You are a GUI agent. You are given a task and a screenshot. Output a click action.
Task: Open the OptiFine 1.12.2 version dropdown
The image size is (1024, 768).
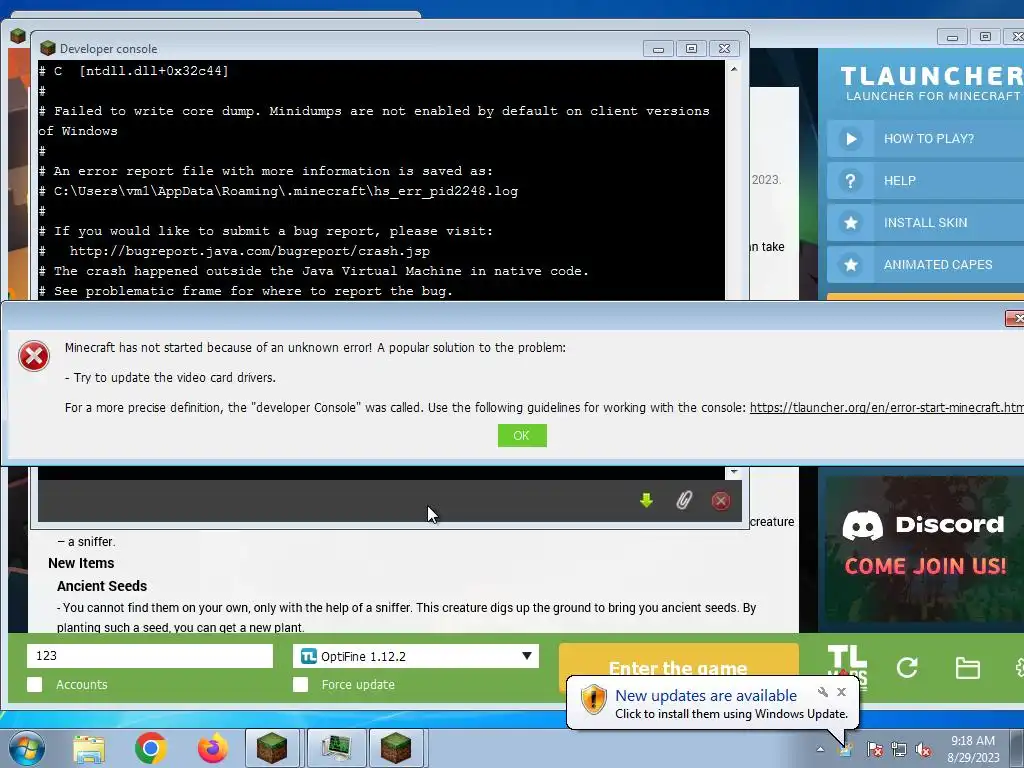click(x=416, y=656)
